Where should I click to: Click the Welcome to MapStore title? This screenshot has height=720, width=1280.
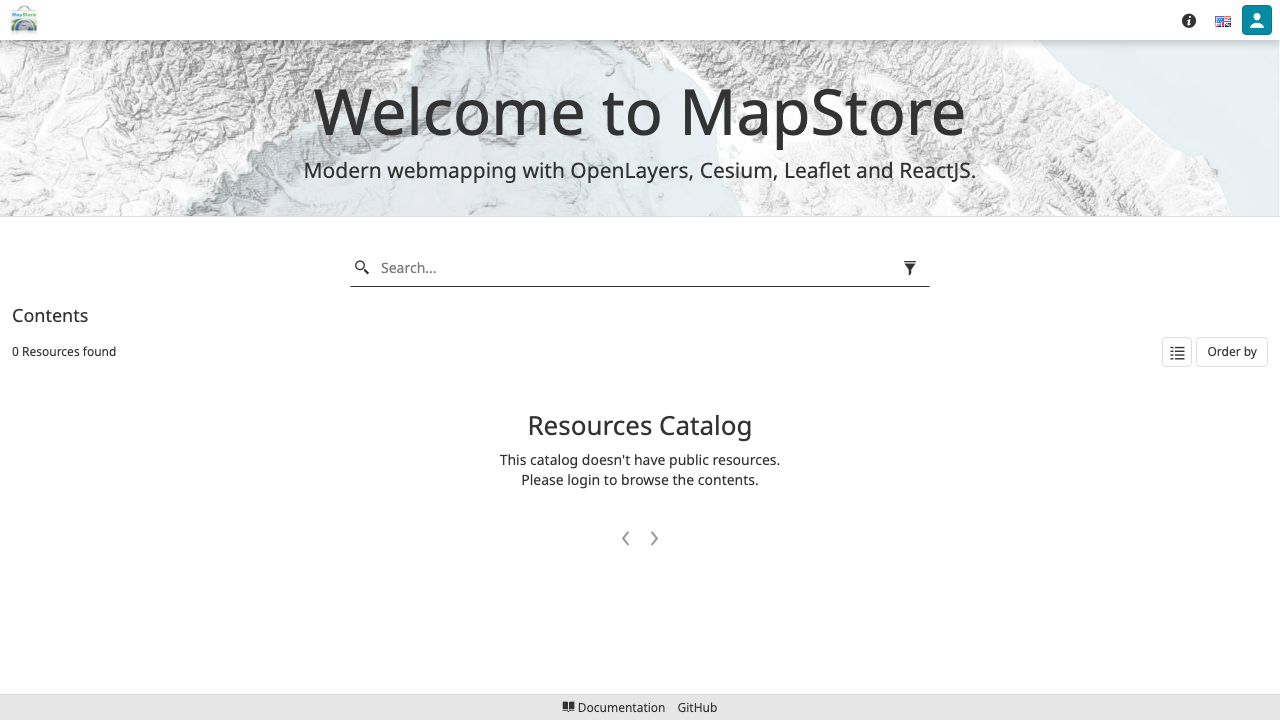click(640, 112)
